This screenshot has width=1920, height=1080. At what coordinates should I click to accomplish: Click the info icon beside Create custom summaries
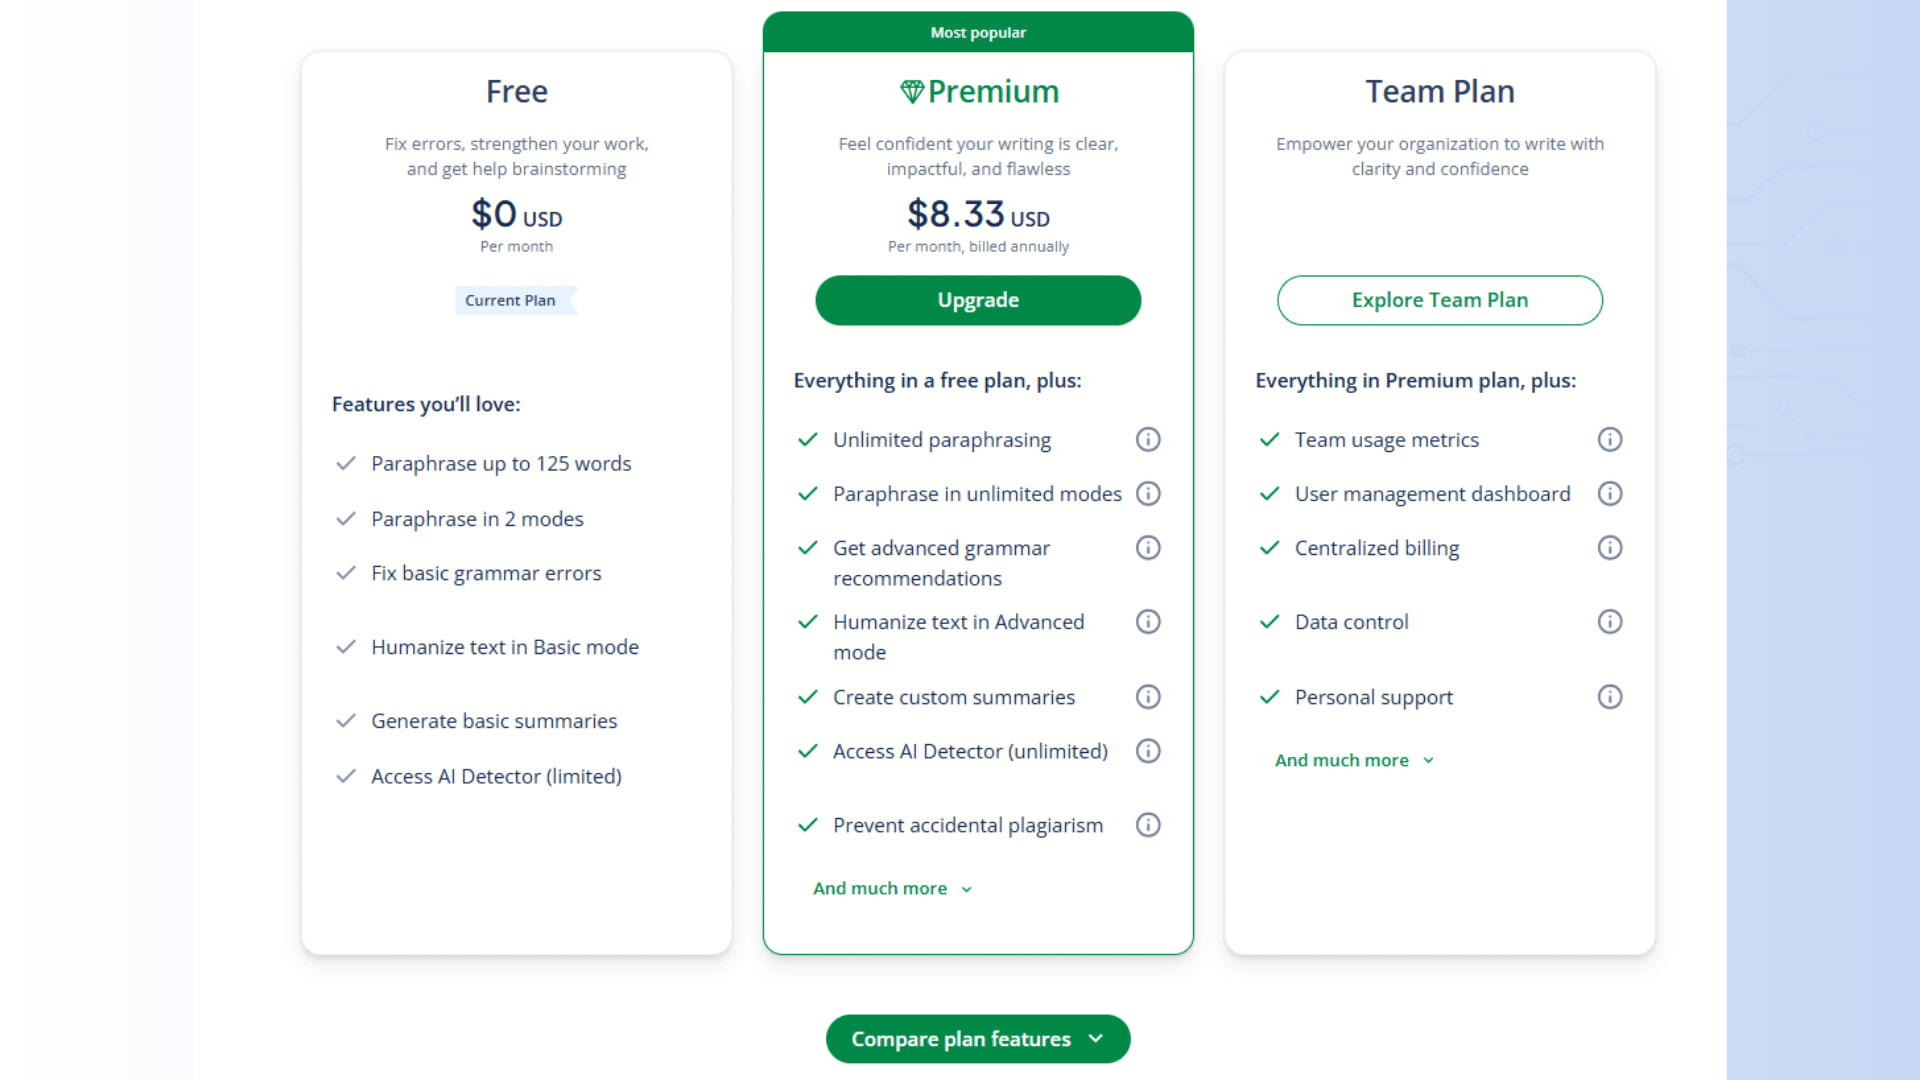point(1147,697)
